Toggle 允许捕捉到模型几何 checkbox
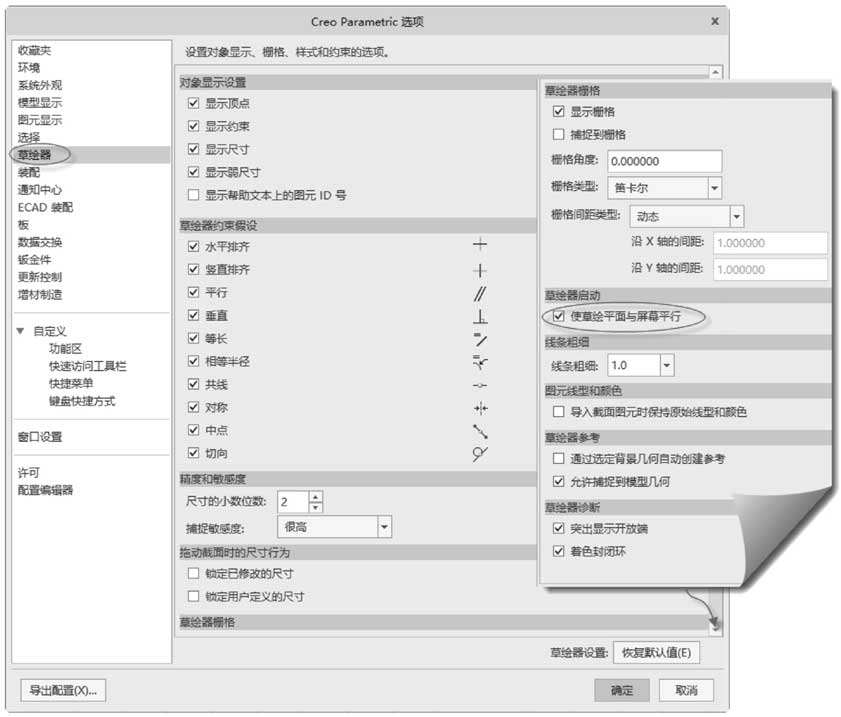The height and width of the screenshot is (717, 841). pyautogui.click(x=558, y=482)
